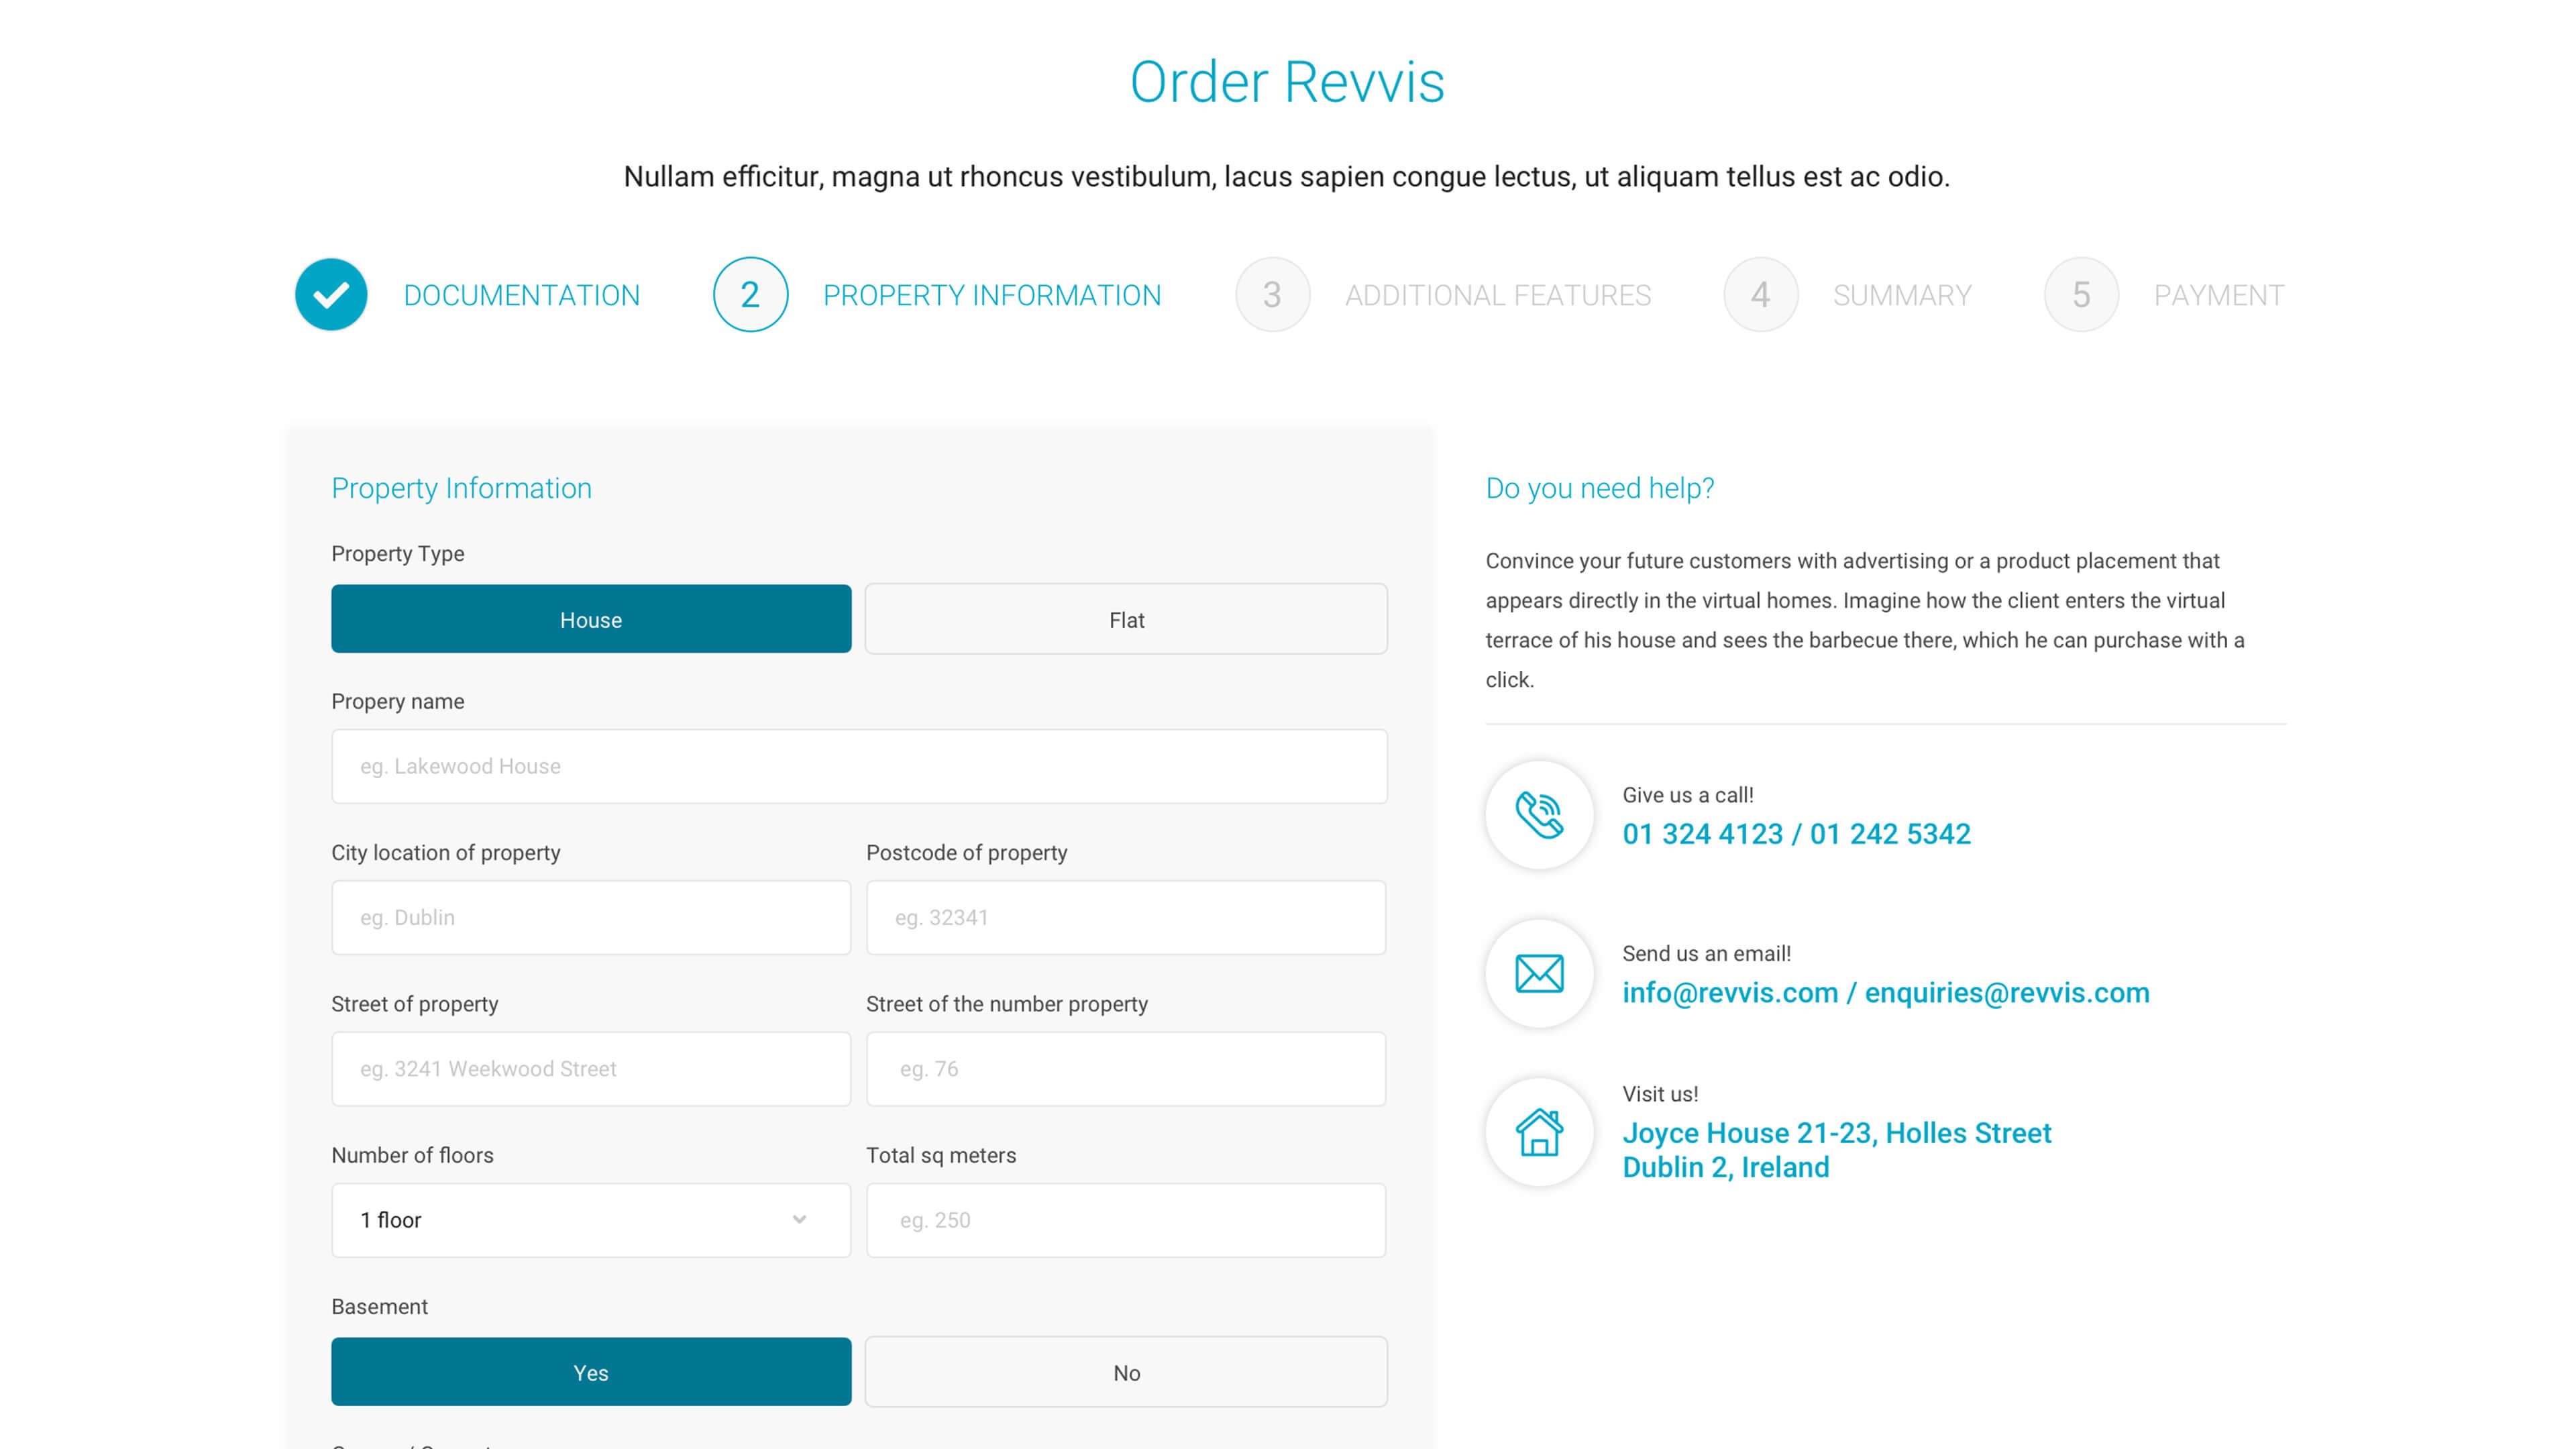Click the Order Revvis heading

1287,82
